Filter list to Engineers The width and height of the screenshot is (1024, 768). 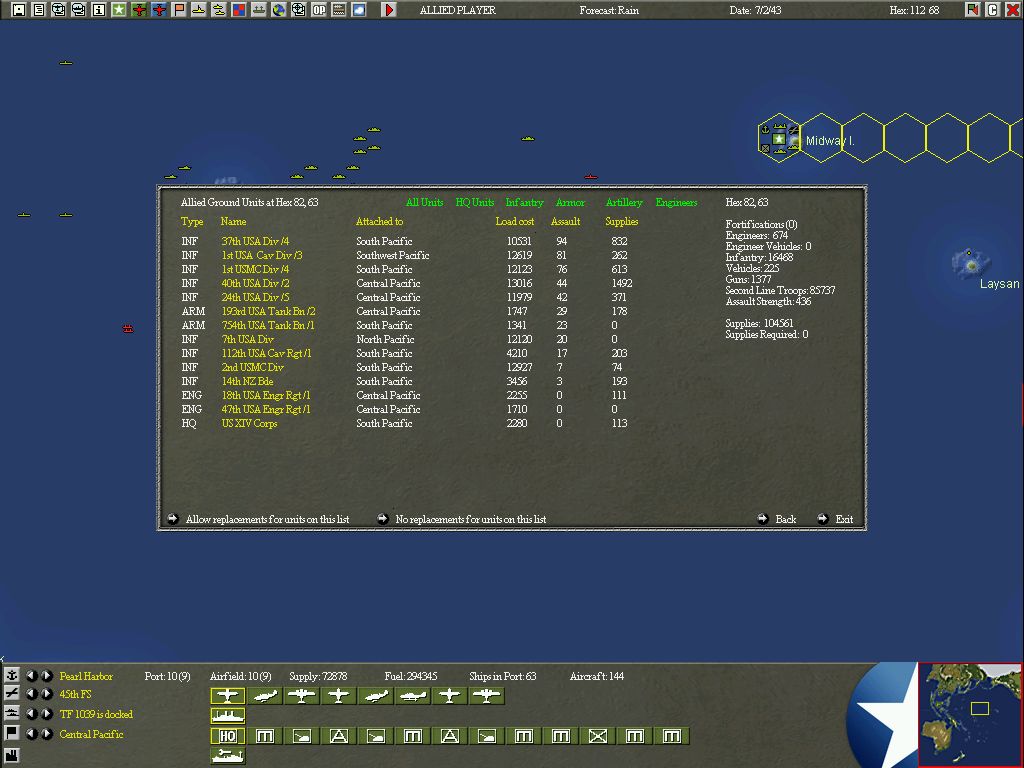[677, 202]
